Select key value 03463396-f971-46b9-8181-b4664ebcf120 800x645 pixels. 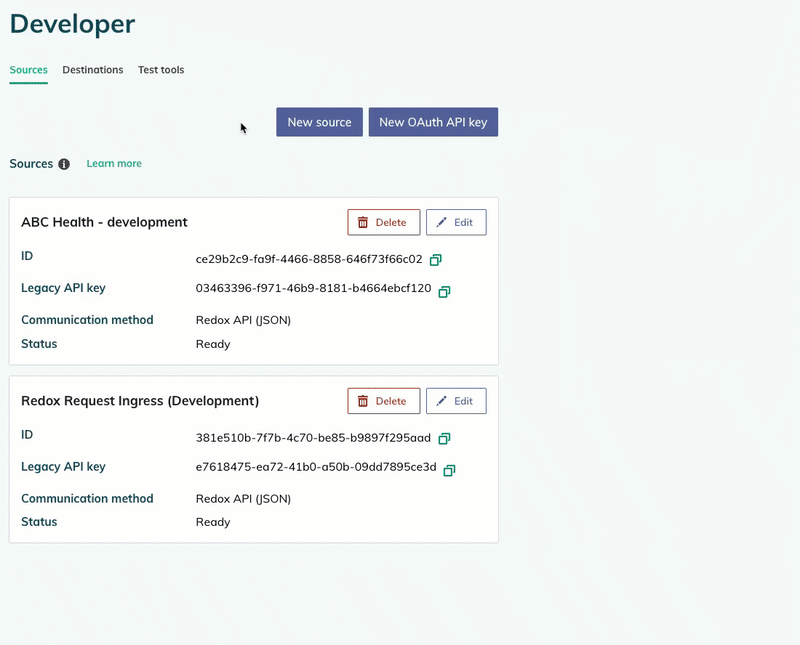(x=313, y=288)
